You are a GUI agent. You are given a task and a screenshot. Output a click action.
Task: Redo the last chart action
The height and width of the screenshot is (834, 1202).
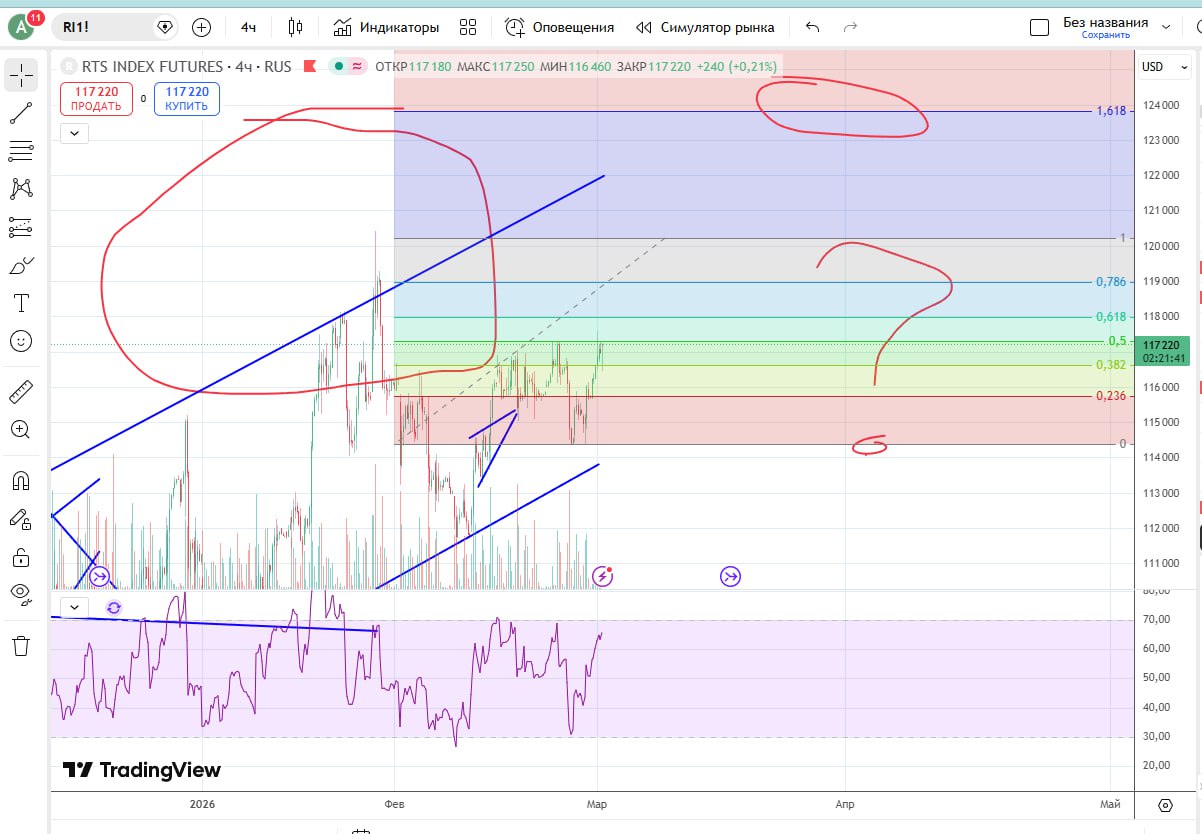tap(850, 27)
